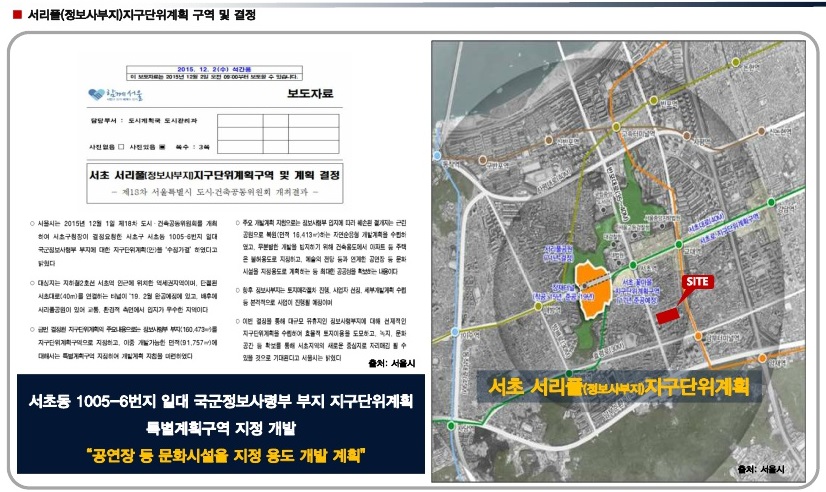Click the 담당부서 도시계획국 line
The height and width of the screenshot is (492, 826).
(144, 121)
